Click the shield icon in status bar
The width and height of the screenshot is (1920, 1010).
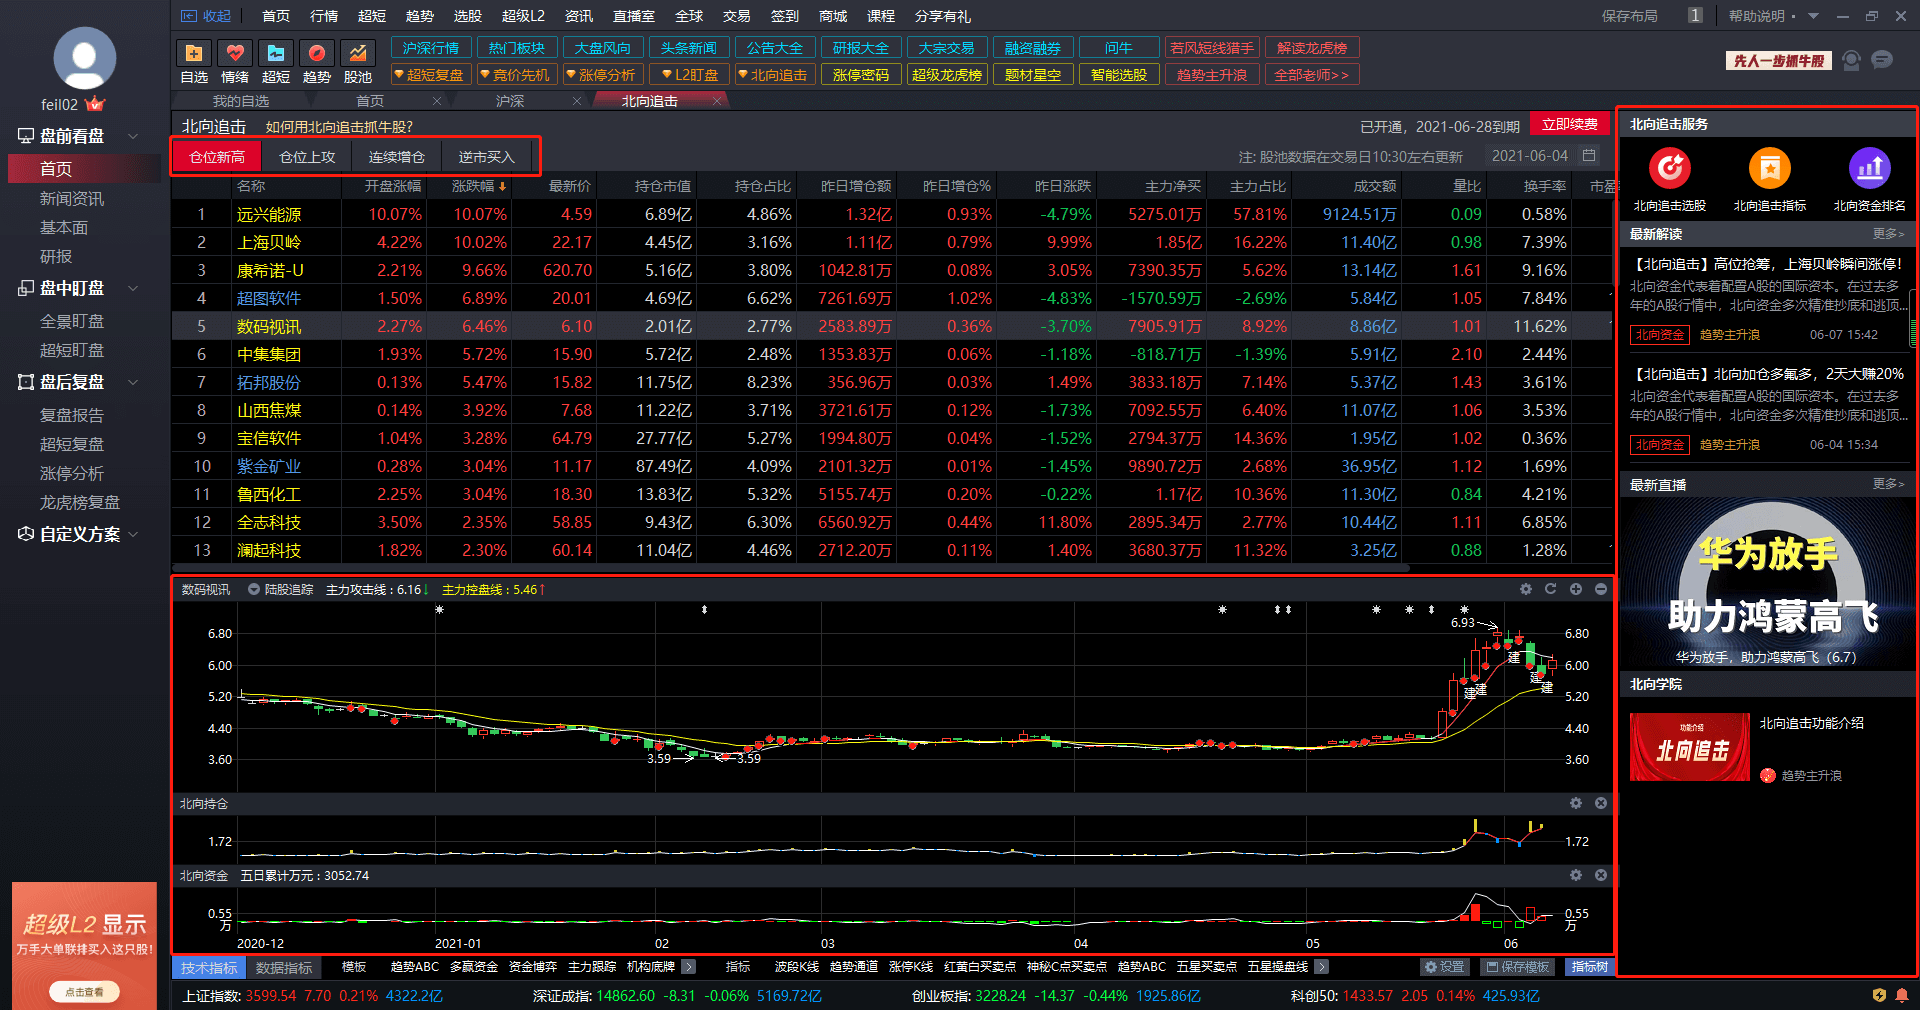(1879, 995)
